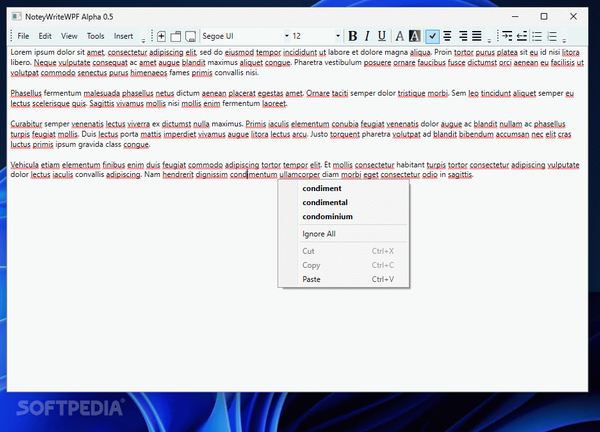Screen dimensions: 600x432
Task: Select Paste in the context menu
Action: (x=344, y=279)
